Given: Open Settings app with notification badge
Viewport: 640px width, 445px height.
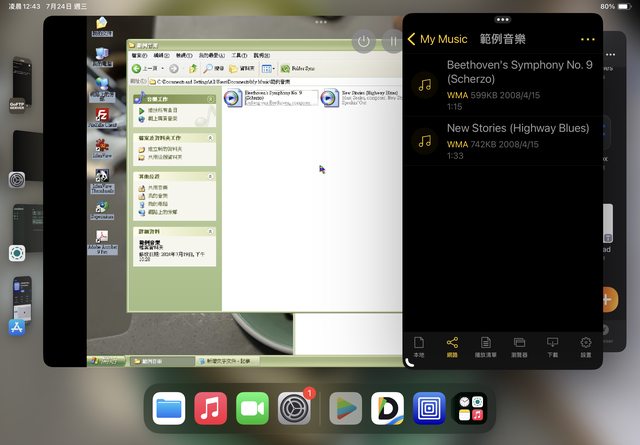Looking at the screenshot, I should 294,408.
